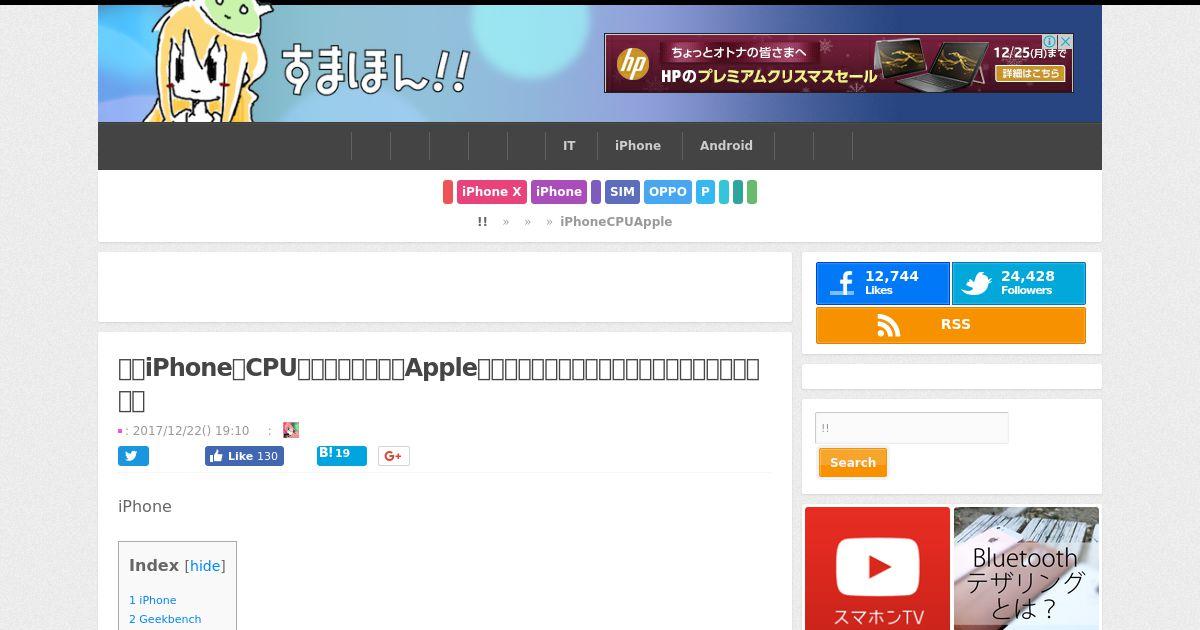1200x630 pixels.
Task: Click the 2017/12/22 19:10 post date
Action: [x=191, y=431]
